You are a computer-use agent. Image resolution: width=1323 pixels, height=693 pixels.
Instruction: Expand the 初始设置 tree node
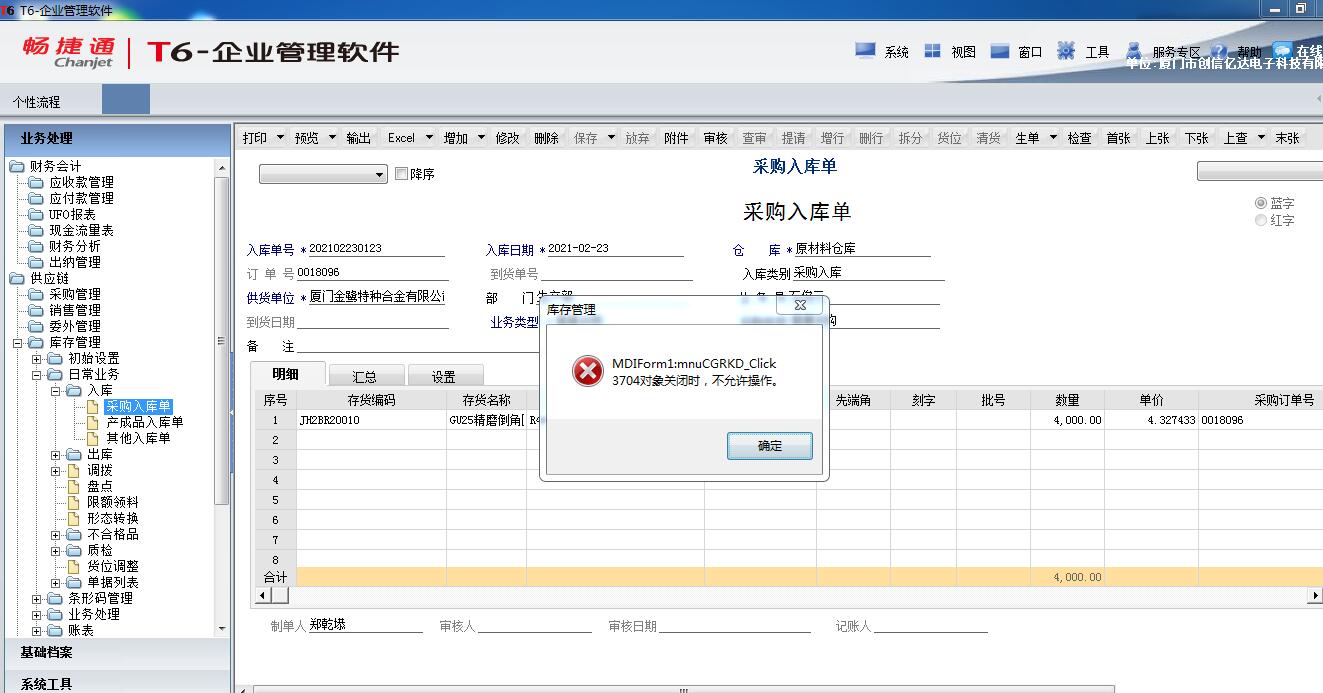[x=37, y=359]
